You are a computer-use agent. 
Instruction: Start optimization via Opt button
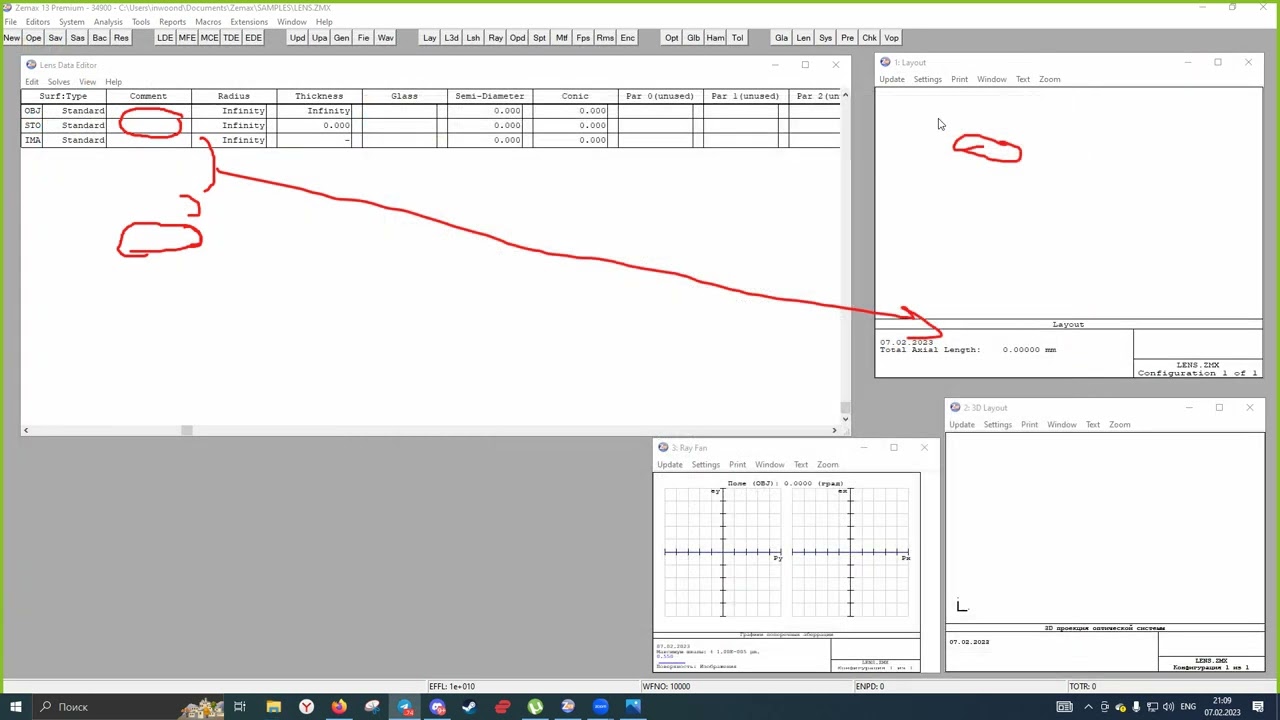[x=672, y=38]
